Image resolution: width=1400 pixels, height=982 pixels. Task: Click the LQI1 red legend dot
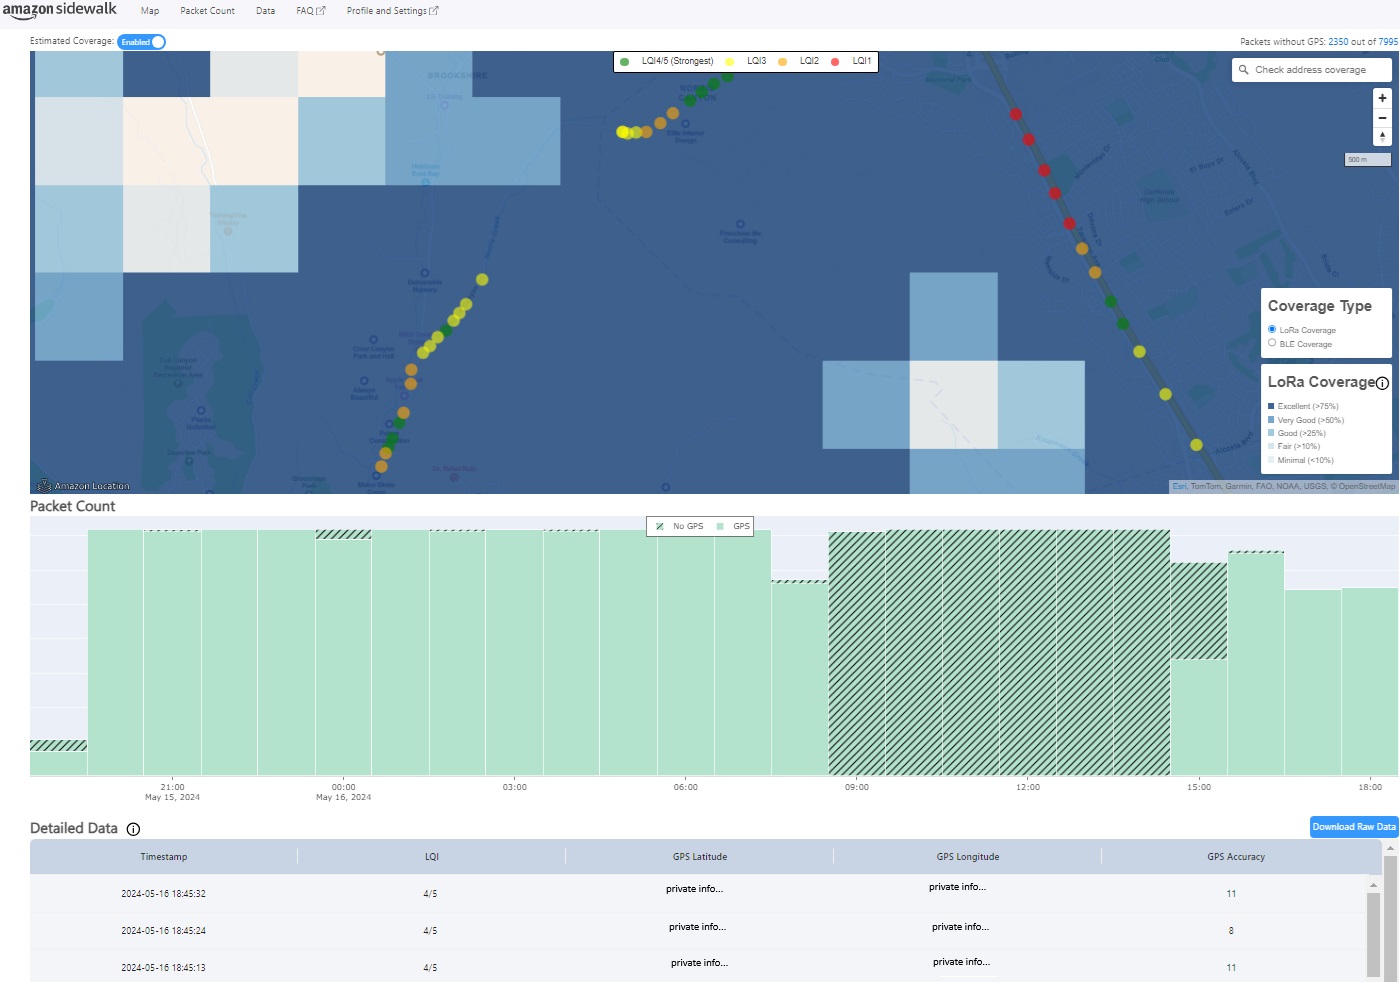coord(835,62)
